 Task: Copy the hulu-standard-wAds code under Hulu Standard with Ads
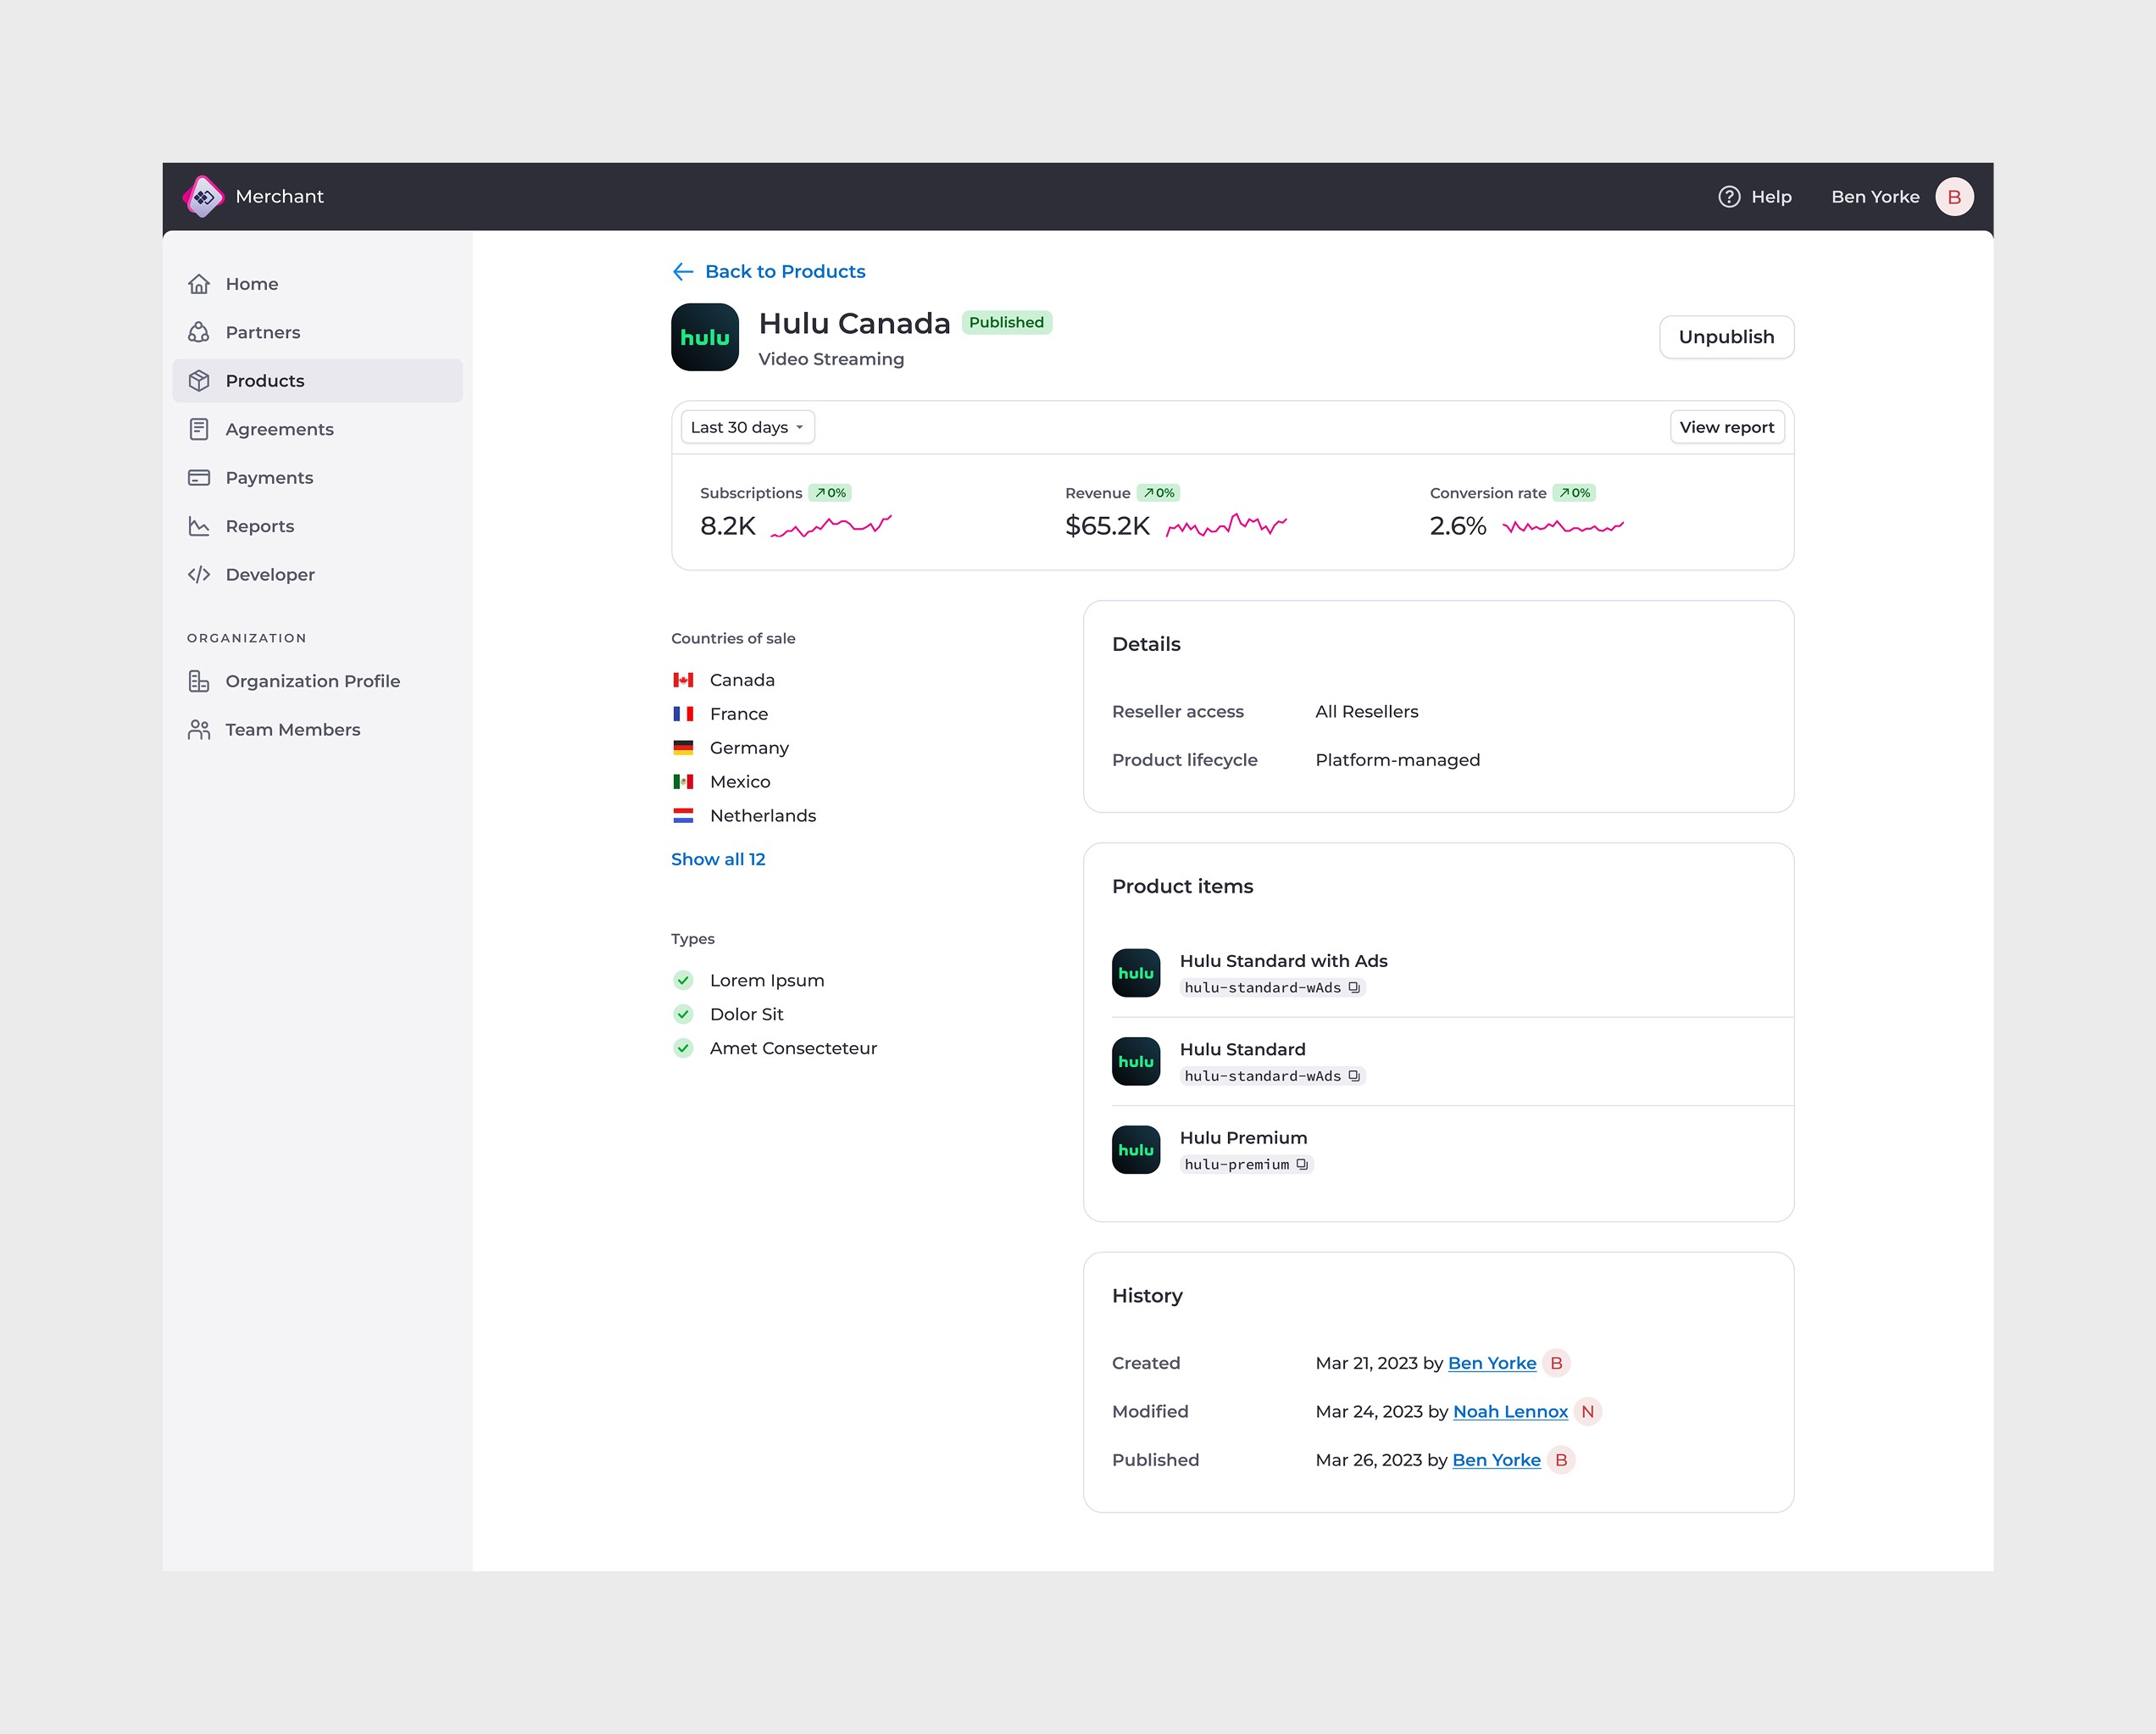coord(1354,987)
